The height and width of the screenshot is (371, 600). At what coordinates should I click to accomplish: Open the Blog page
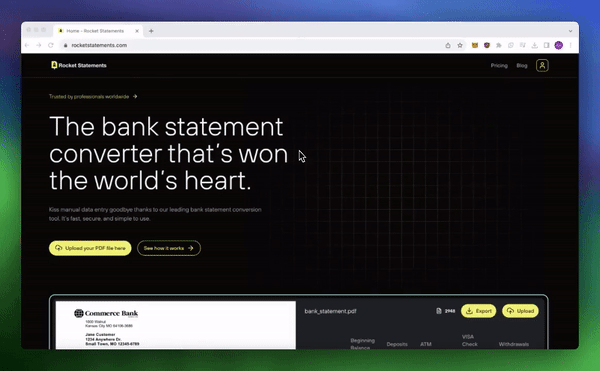click(522, 65)
